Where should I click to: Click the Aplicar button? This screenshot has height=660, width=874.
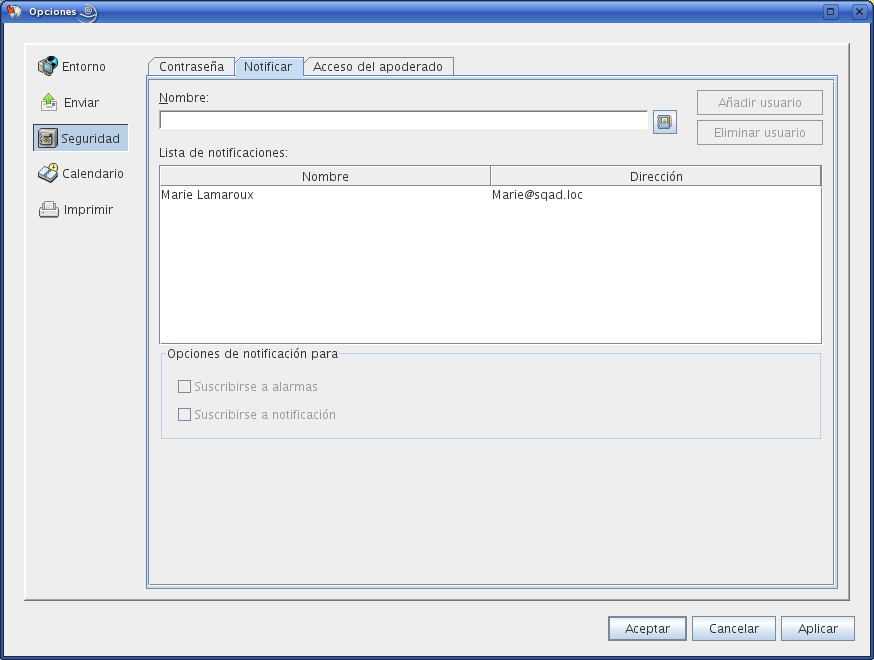pyautogui.click(x=818, y=628)
